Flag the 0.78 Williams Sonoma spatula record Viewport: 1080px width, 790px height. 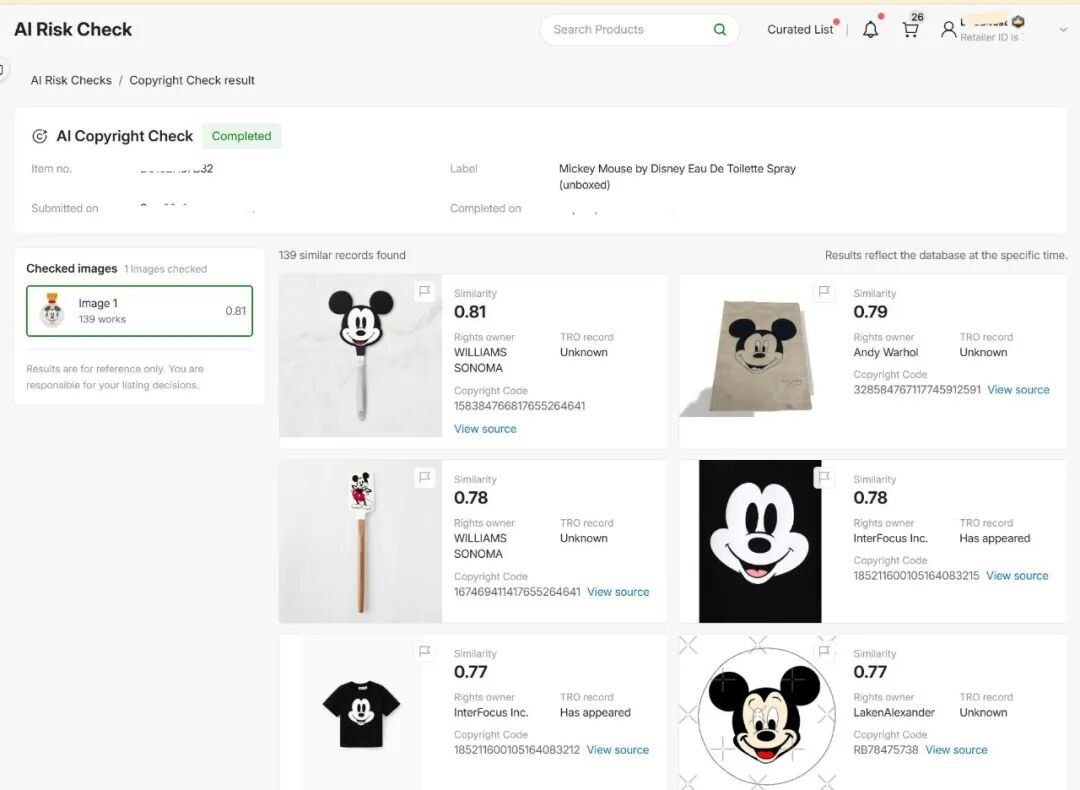(x=425, y=477)
